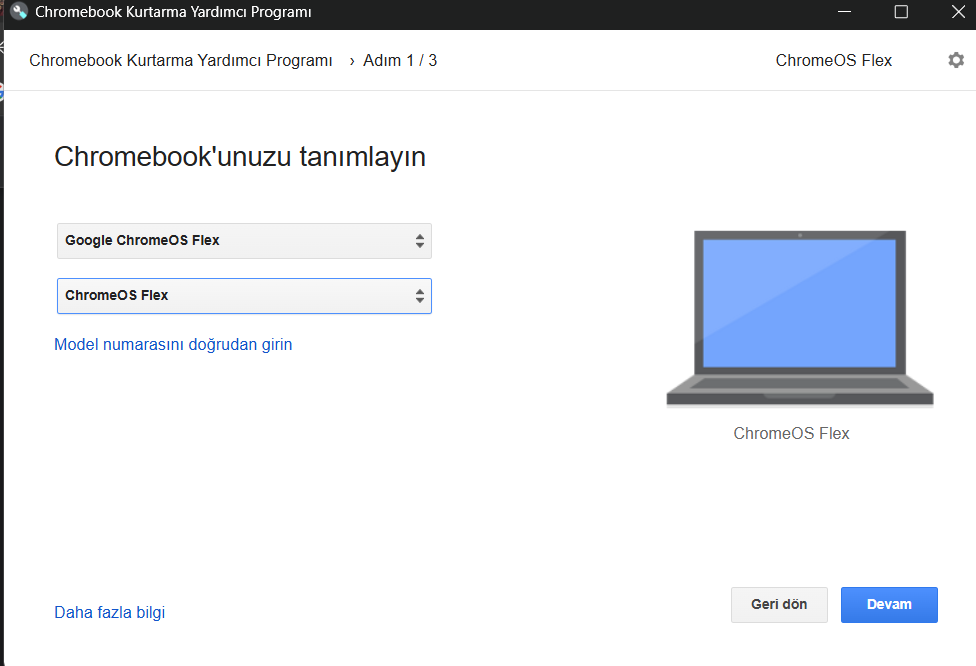Click the wrench app icon in title bar
This screenshot has height=666, width=976.
coord(19,12)
